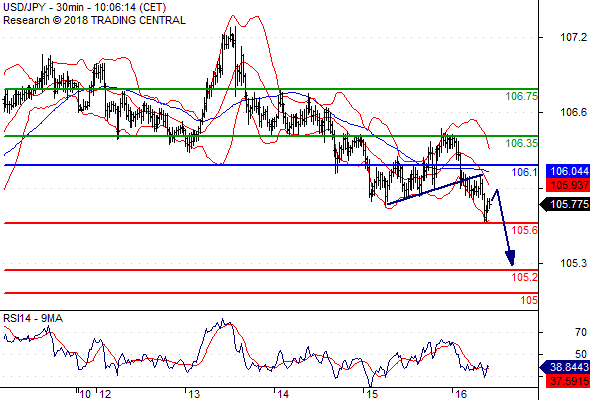Click the 13 date marker on time axis
Viewport: 590px width, 400px height.
point(194,394)
